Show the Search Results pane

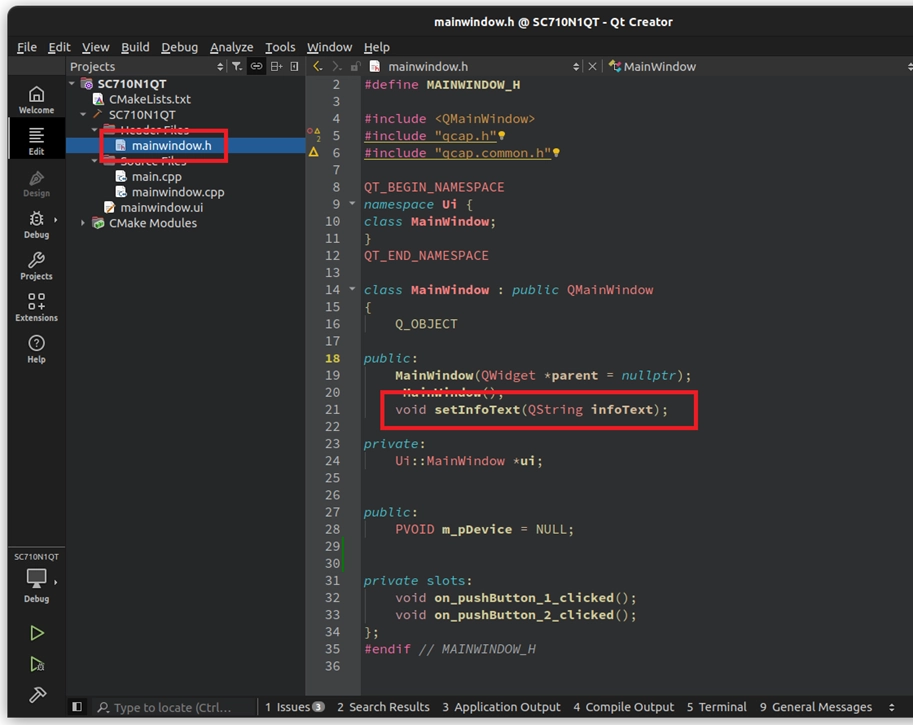383,707
